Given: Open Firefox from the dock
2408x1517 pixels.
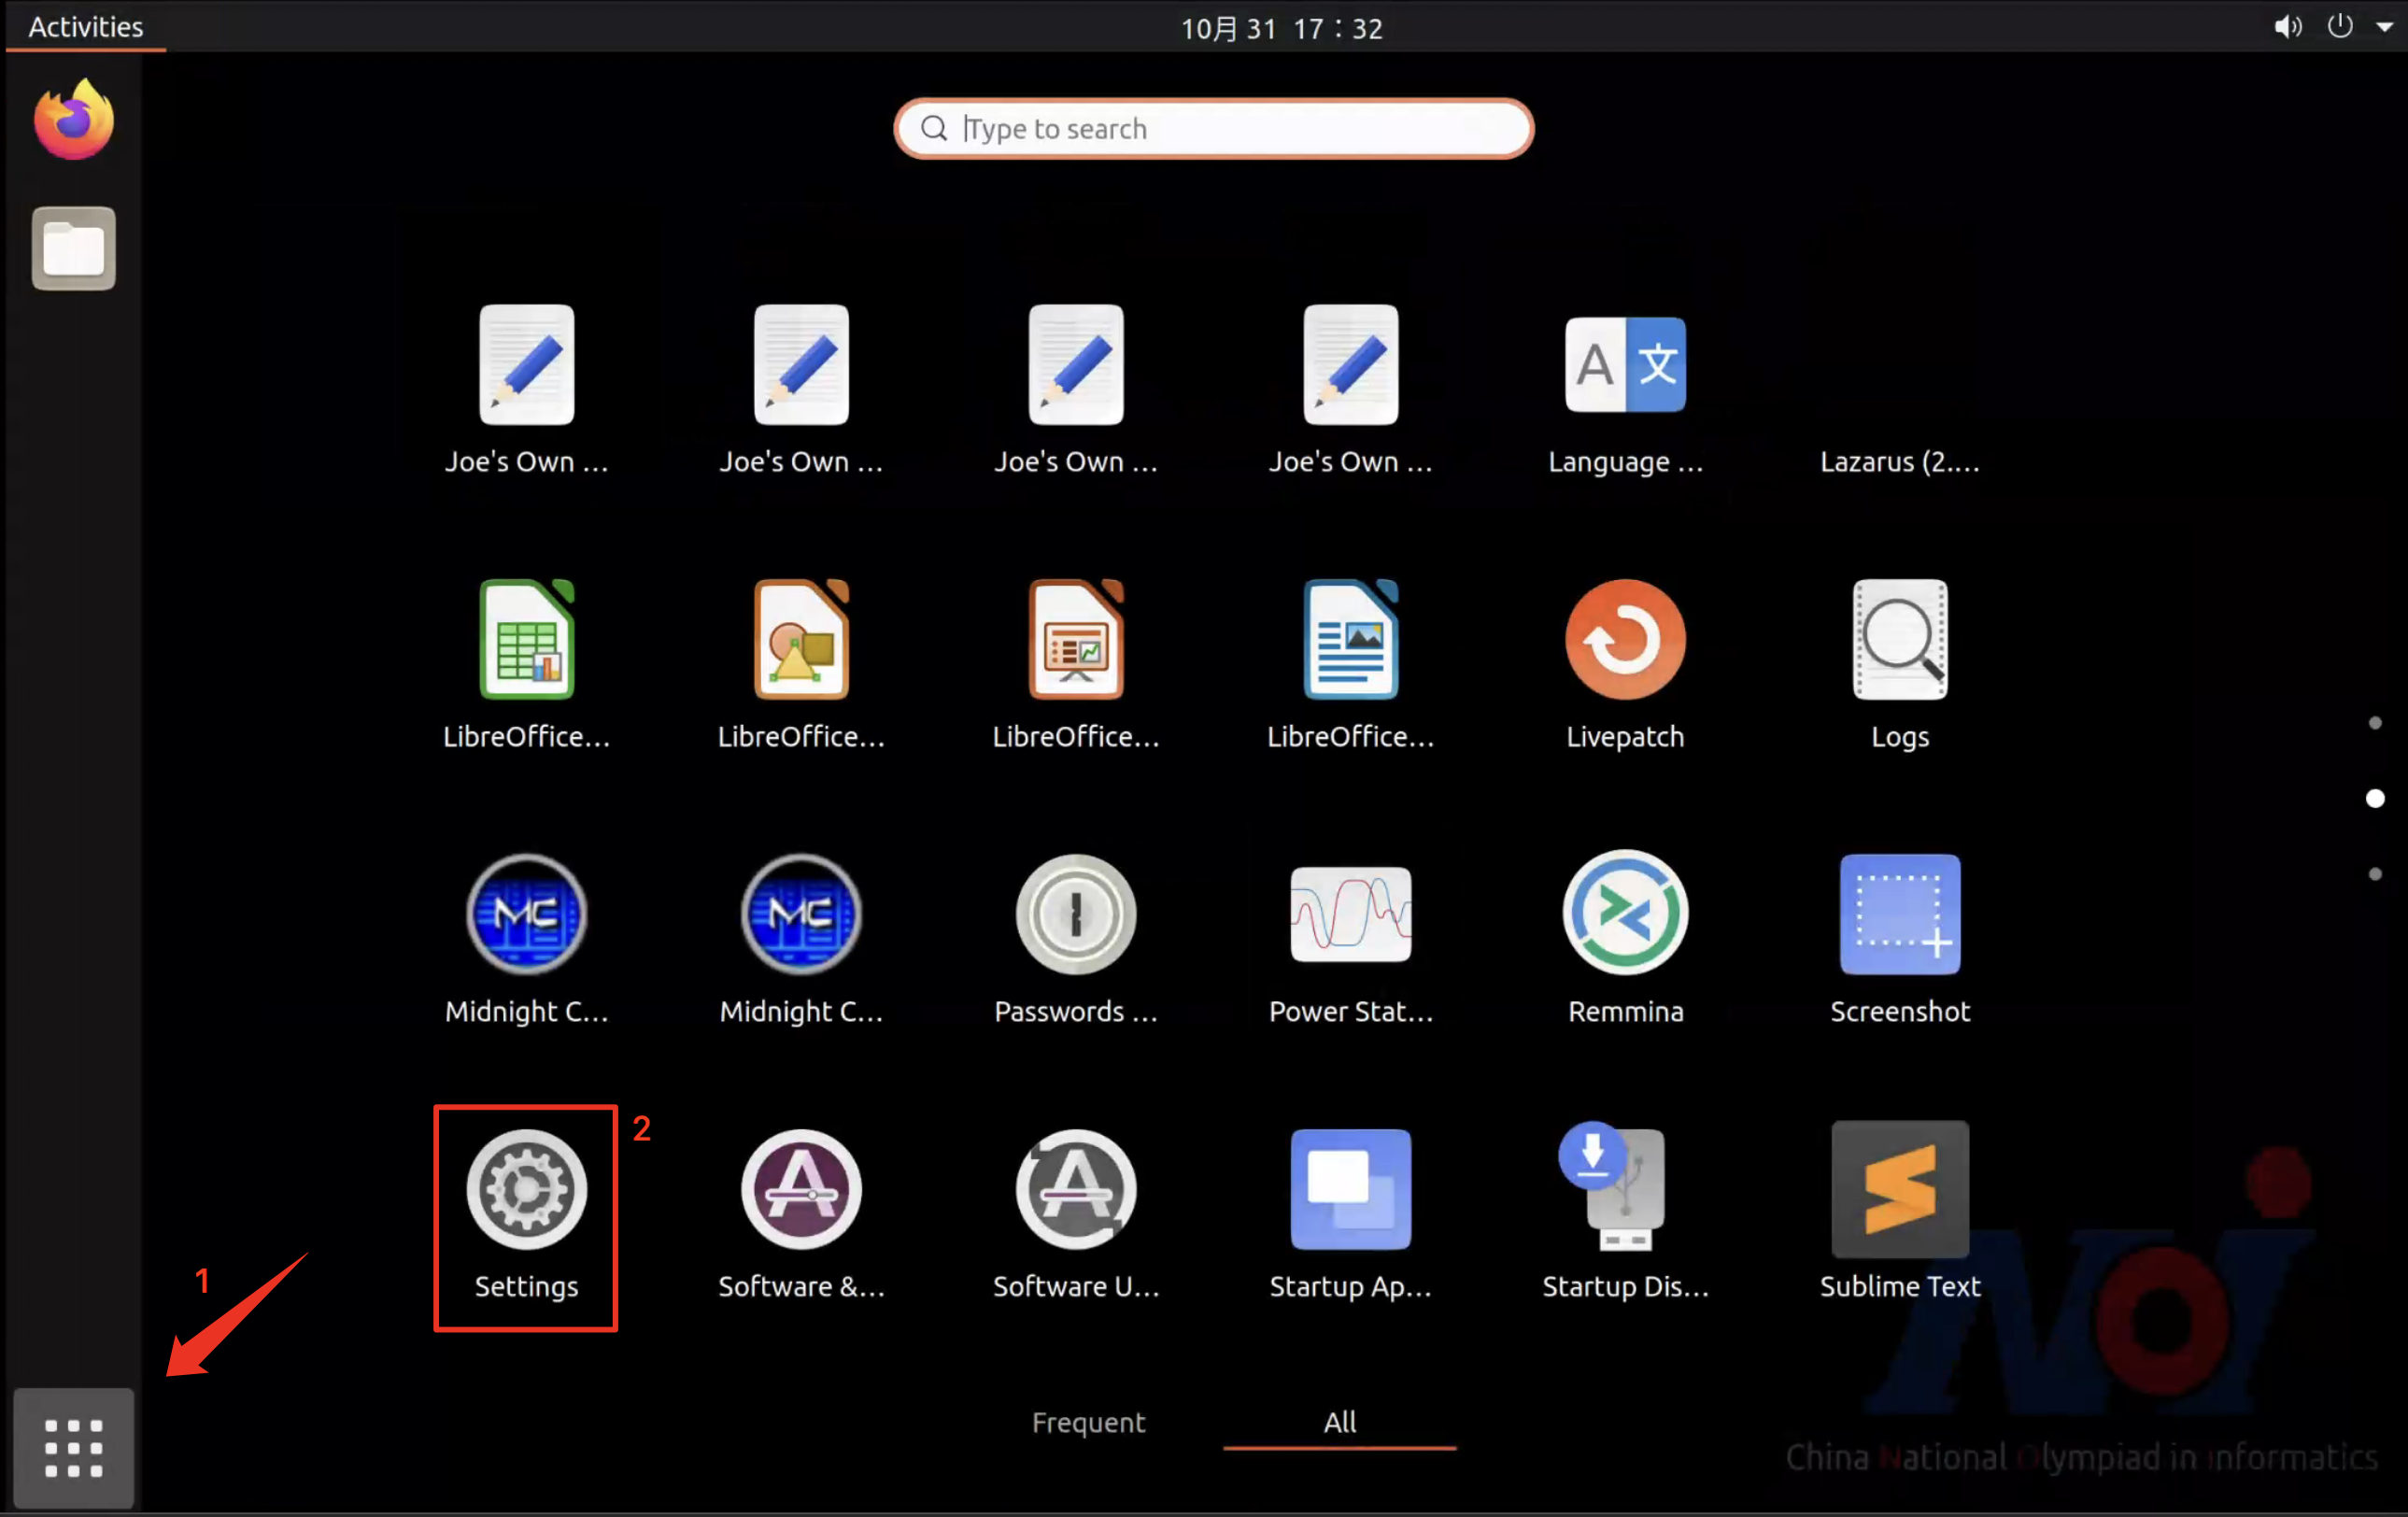Looking at the screenshot, I should click(x=74, y=120).
